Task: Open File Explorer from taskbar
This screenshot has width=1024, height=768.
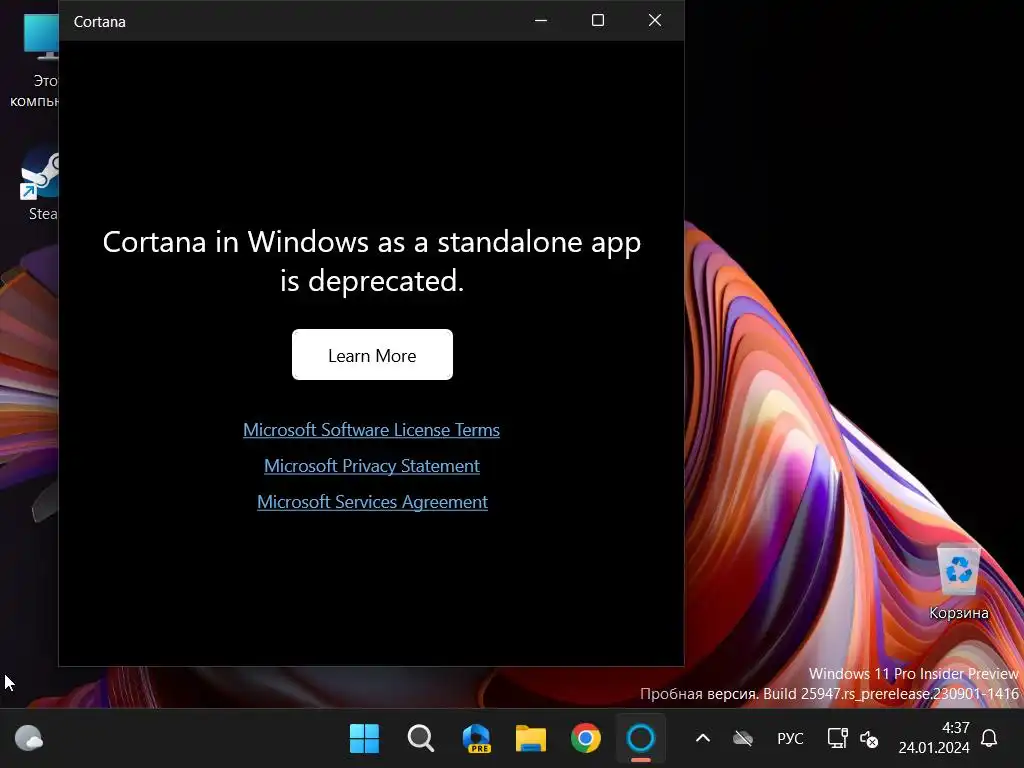Action: tap(531, 739)
